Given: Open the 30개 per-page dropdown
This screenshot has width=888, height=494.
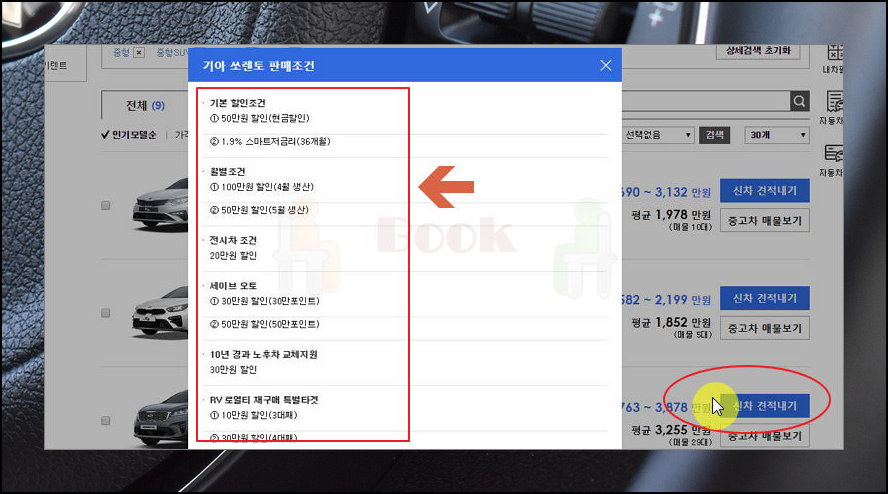Looking at the screenshot, I should click(x=776, y=135).
